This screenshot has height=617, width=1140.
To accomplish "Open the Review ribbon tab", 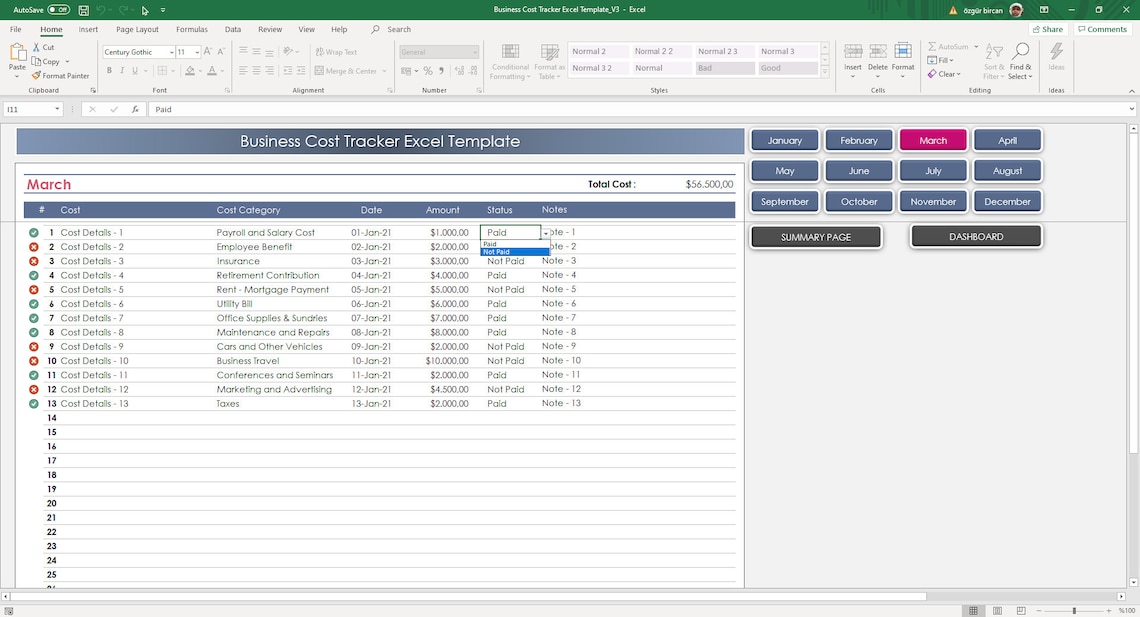I will pyautogui.click(x=269, y=29).
